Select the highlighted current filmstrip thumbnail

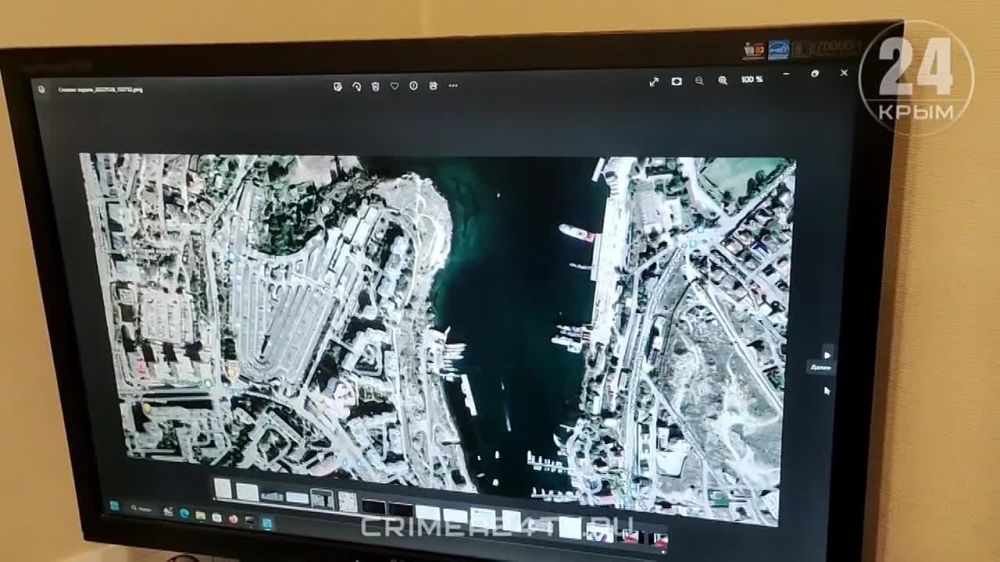[322, 499]
